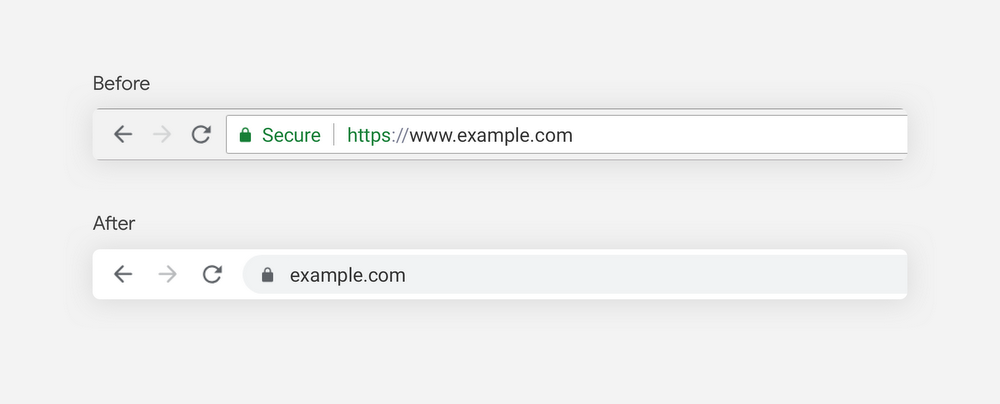Screen dimensions: 1000x404
Task: Click the vertical divider after Secure
Action: pos(334,135)
